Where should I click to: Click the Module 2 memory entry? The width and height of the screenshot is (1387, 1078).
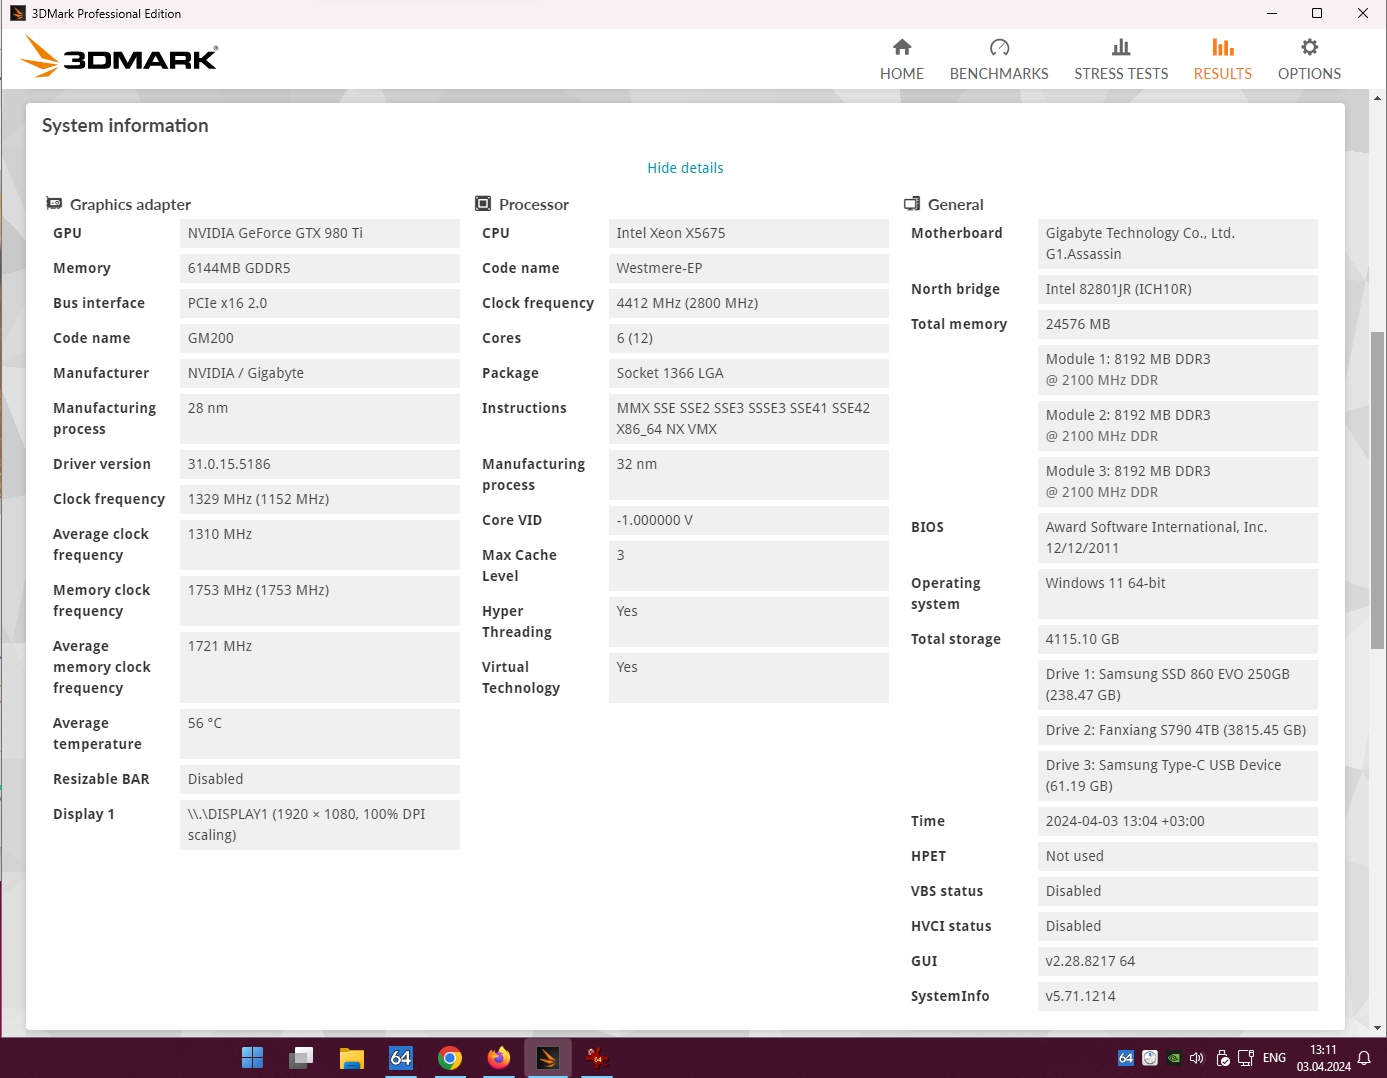click(x=1178, y=425)
